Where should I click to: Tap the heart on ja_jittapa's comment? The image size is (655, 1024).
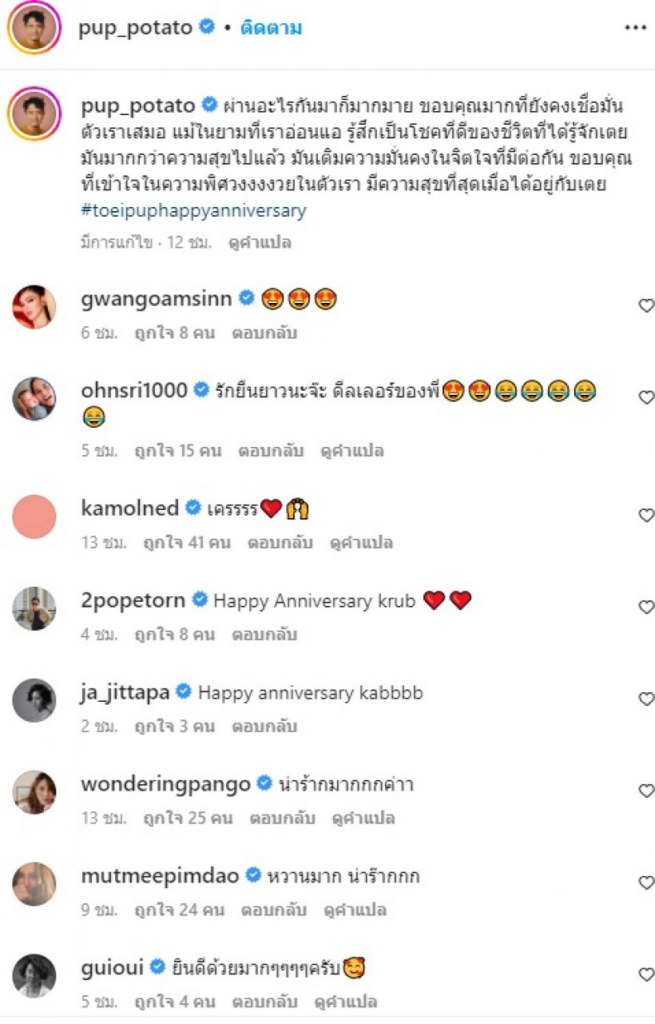[646, 699]
